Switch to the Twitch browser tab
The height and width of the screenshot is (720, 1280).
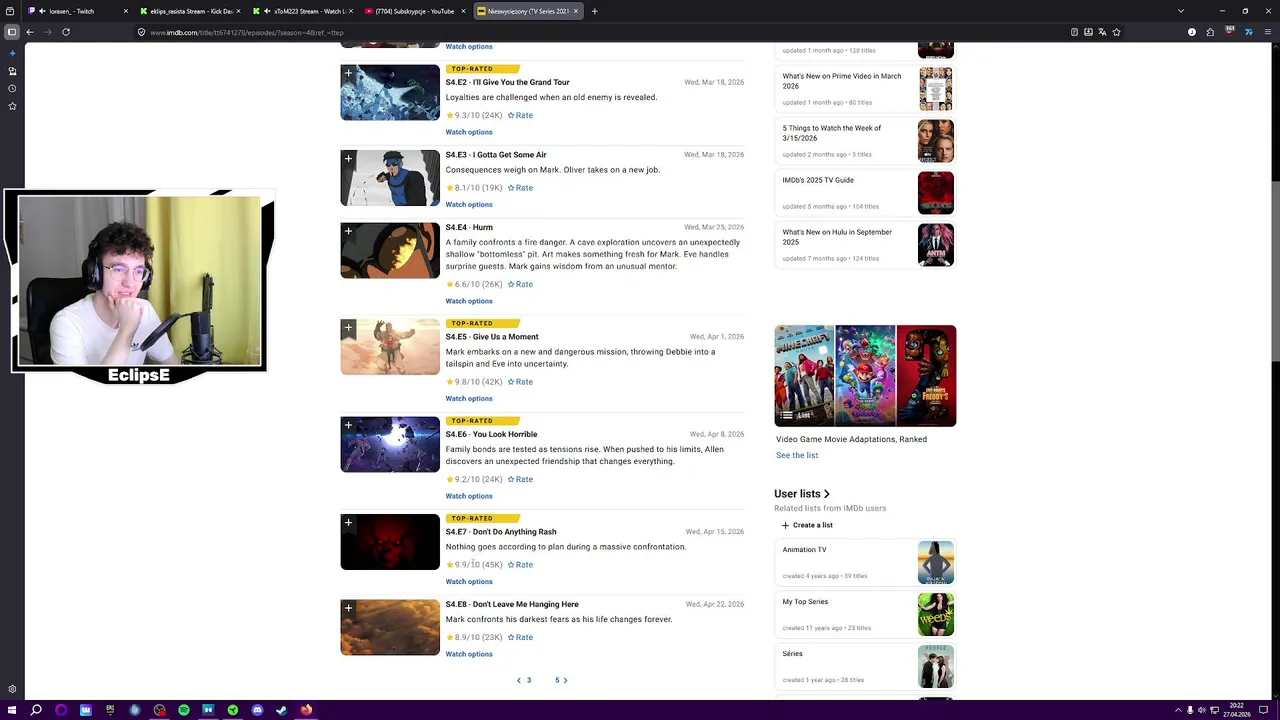[x=78, y=11]
